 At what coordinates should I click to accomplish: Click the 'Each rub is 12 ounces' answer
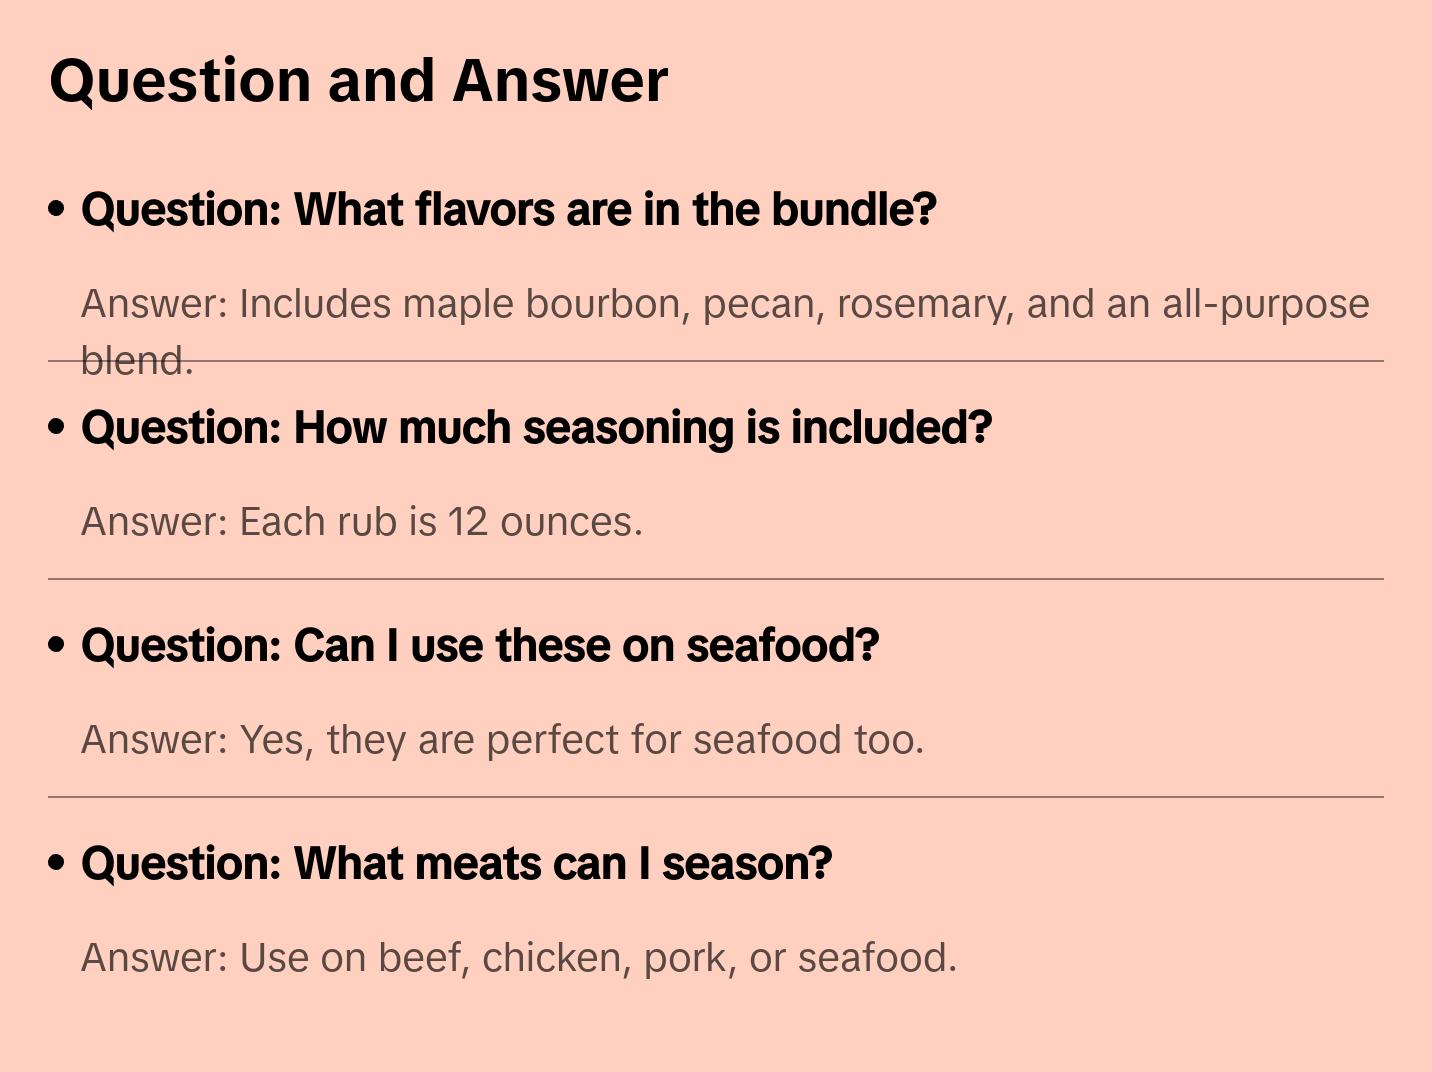point(361,522)
